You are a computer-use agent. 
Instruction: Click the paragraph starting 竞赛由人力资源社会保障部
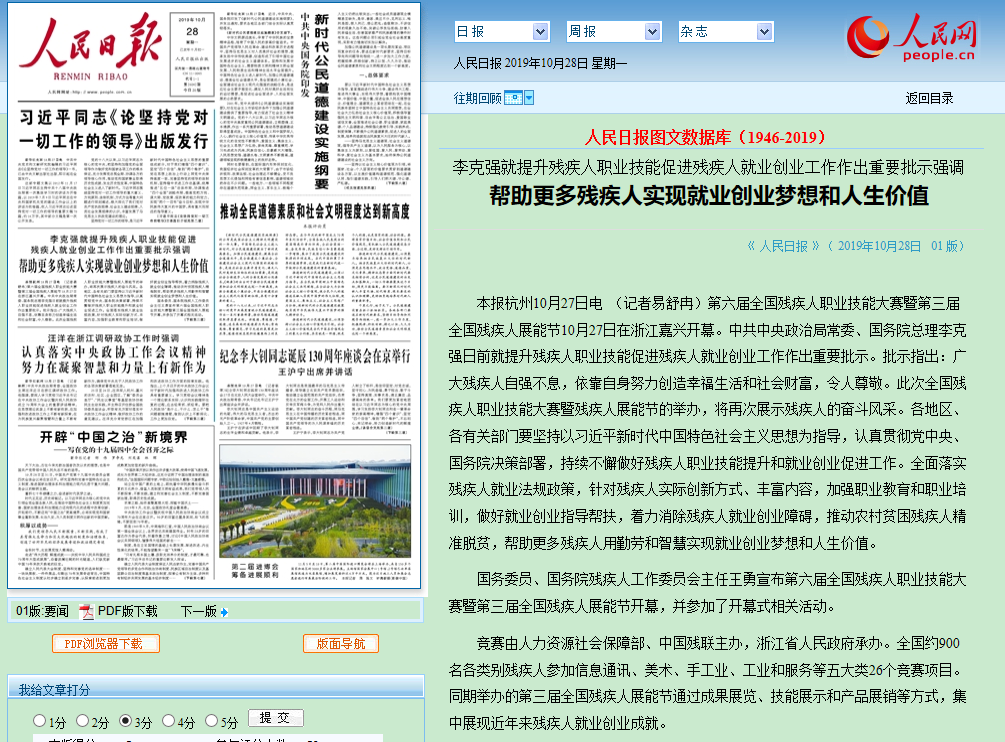pos(708,683)
